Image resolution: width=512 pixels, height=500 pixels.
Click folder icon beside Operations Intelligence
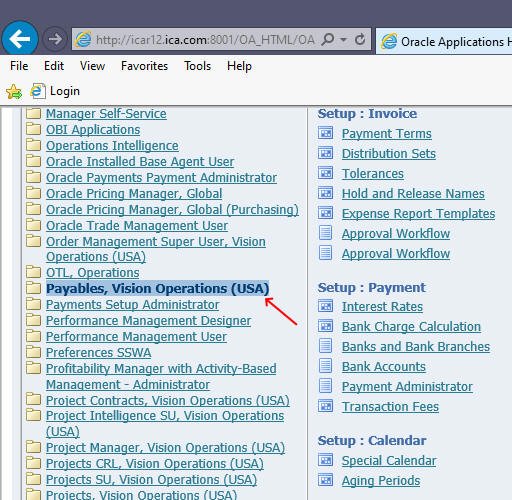(33, 145)
